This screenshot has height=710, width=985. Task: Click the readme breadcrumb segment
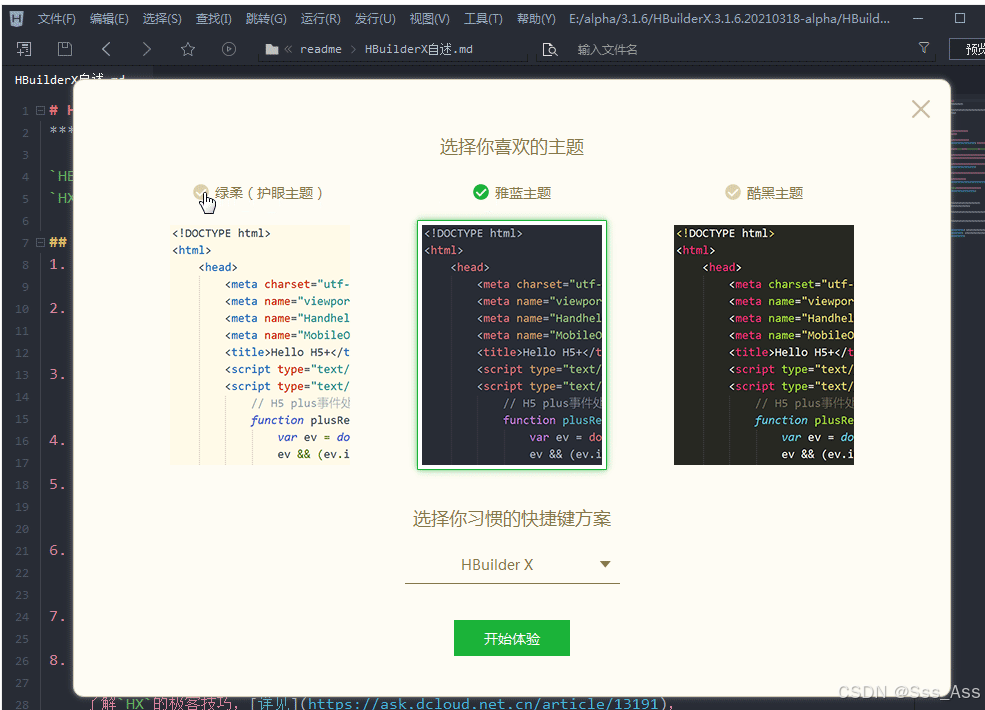click(321, 49)
